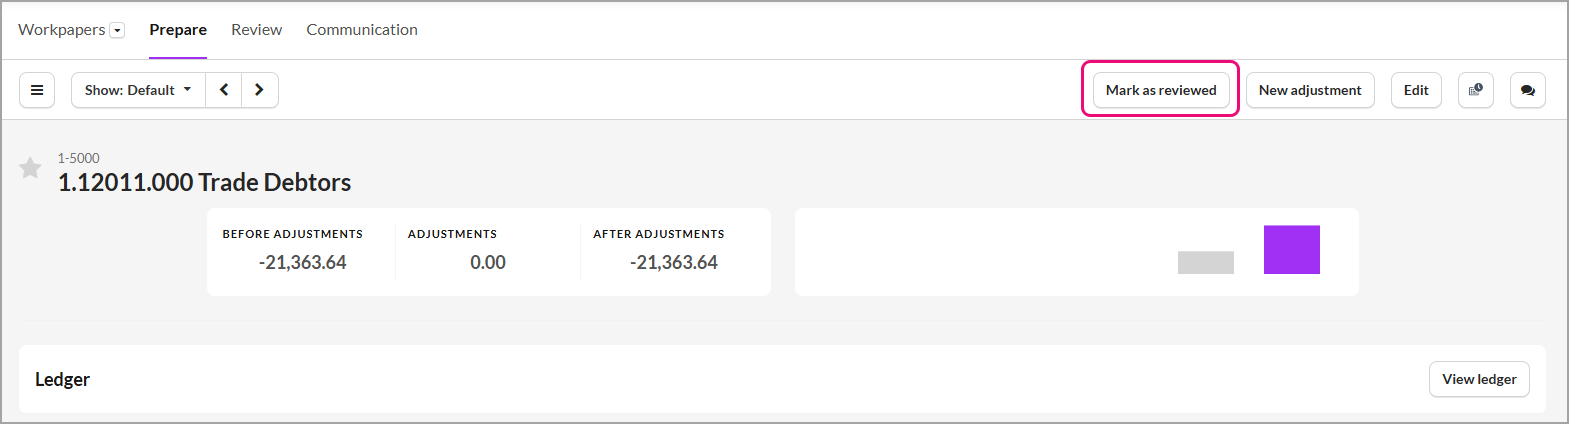
Task: Open the Show: Default dropdown
Action: (x=138, y=90)
